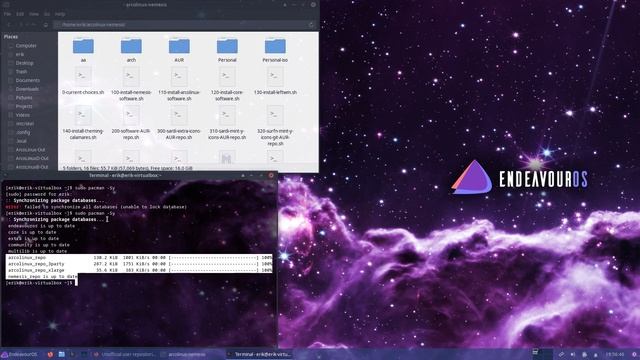Click the EndeavourOS desktop logo
640x360 pixels.
point(520,178)
